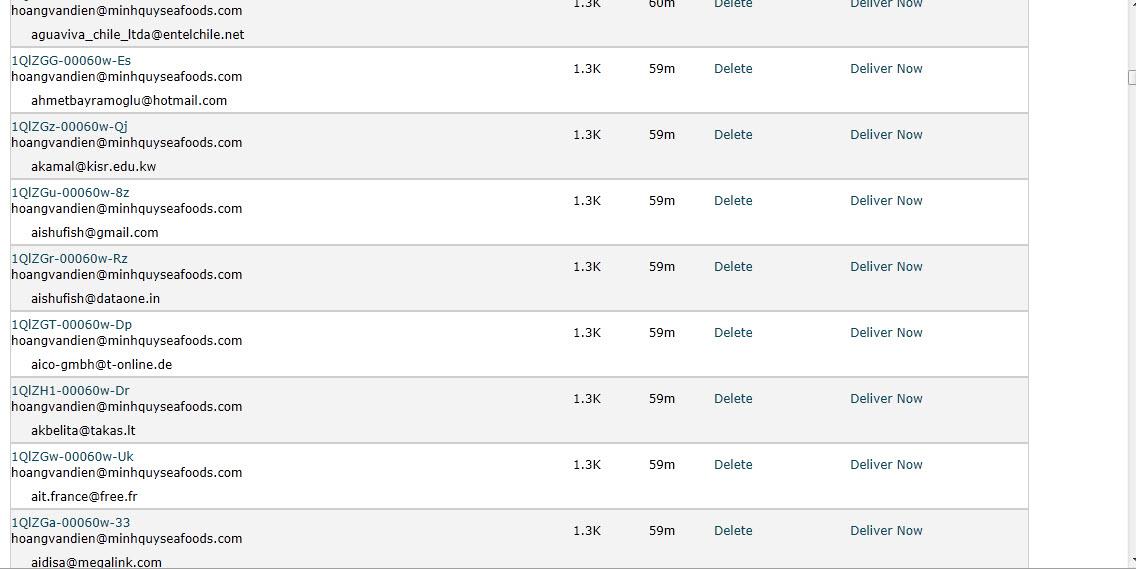This screenshot has width=1136, height=569.
Task: Click the vertical scrollbar thumb
Action: pos(1132,77)
